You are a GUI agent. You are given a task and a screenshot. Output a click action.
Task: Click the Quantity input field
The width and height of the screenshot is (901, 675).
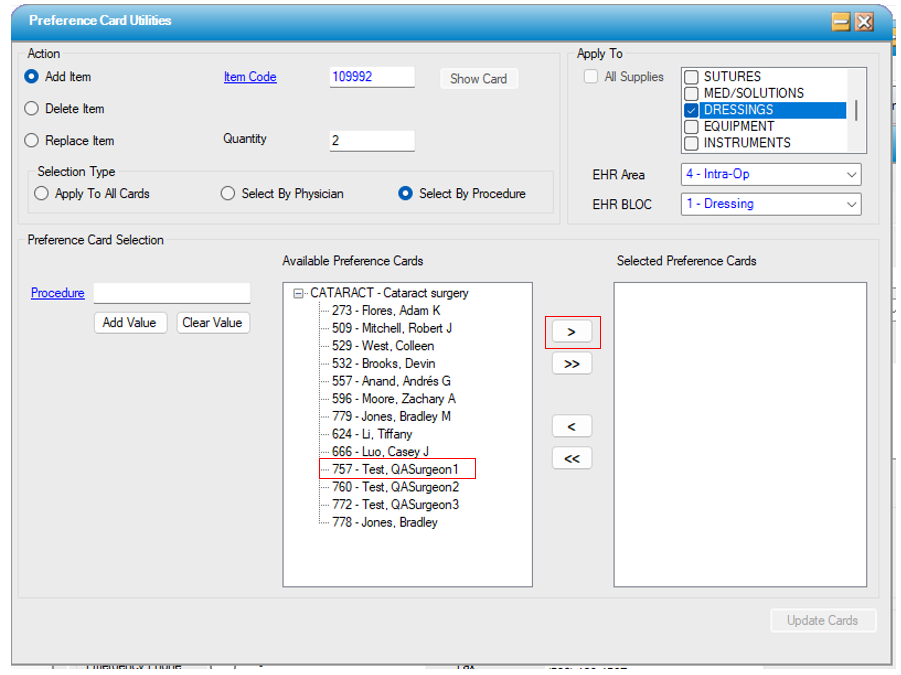click(x=371, y=141)
